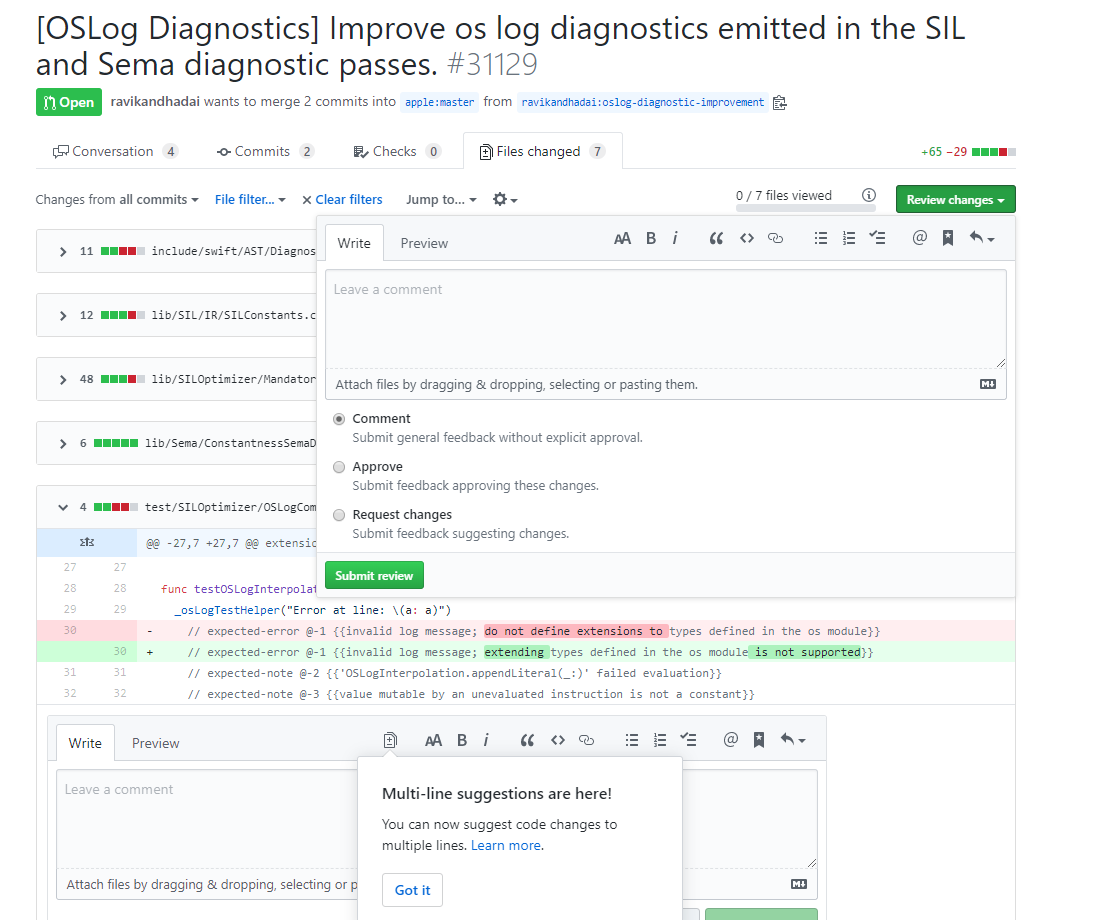Copy the oslog-diagnostic-improvement branch name
The height and width of the screenshot is (920, 1106).
780,101
